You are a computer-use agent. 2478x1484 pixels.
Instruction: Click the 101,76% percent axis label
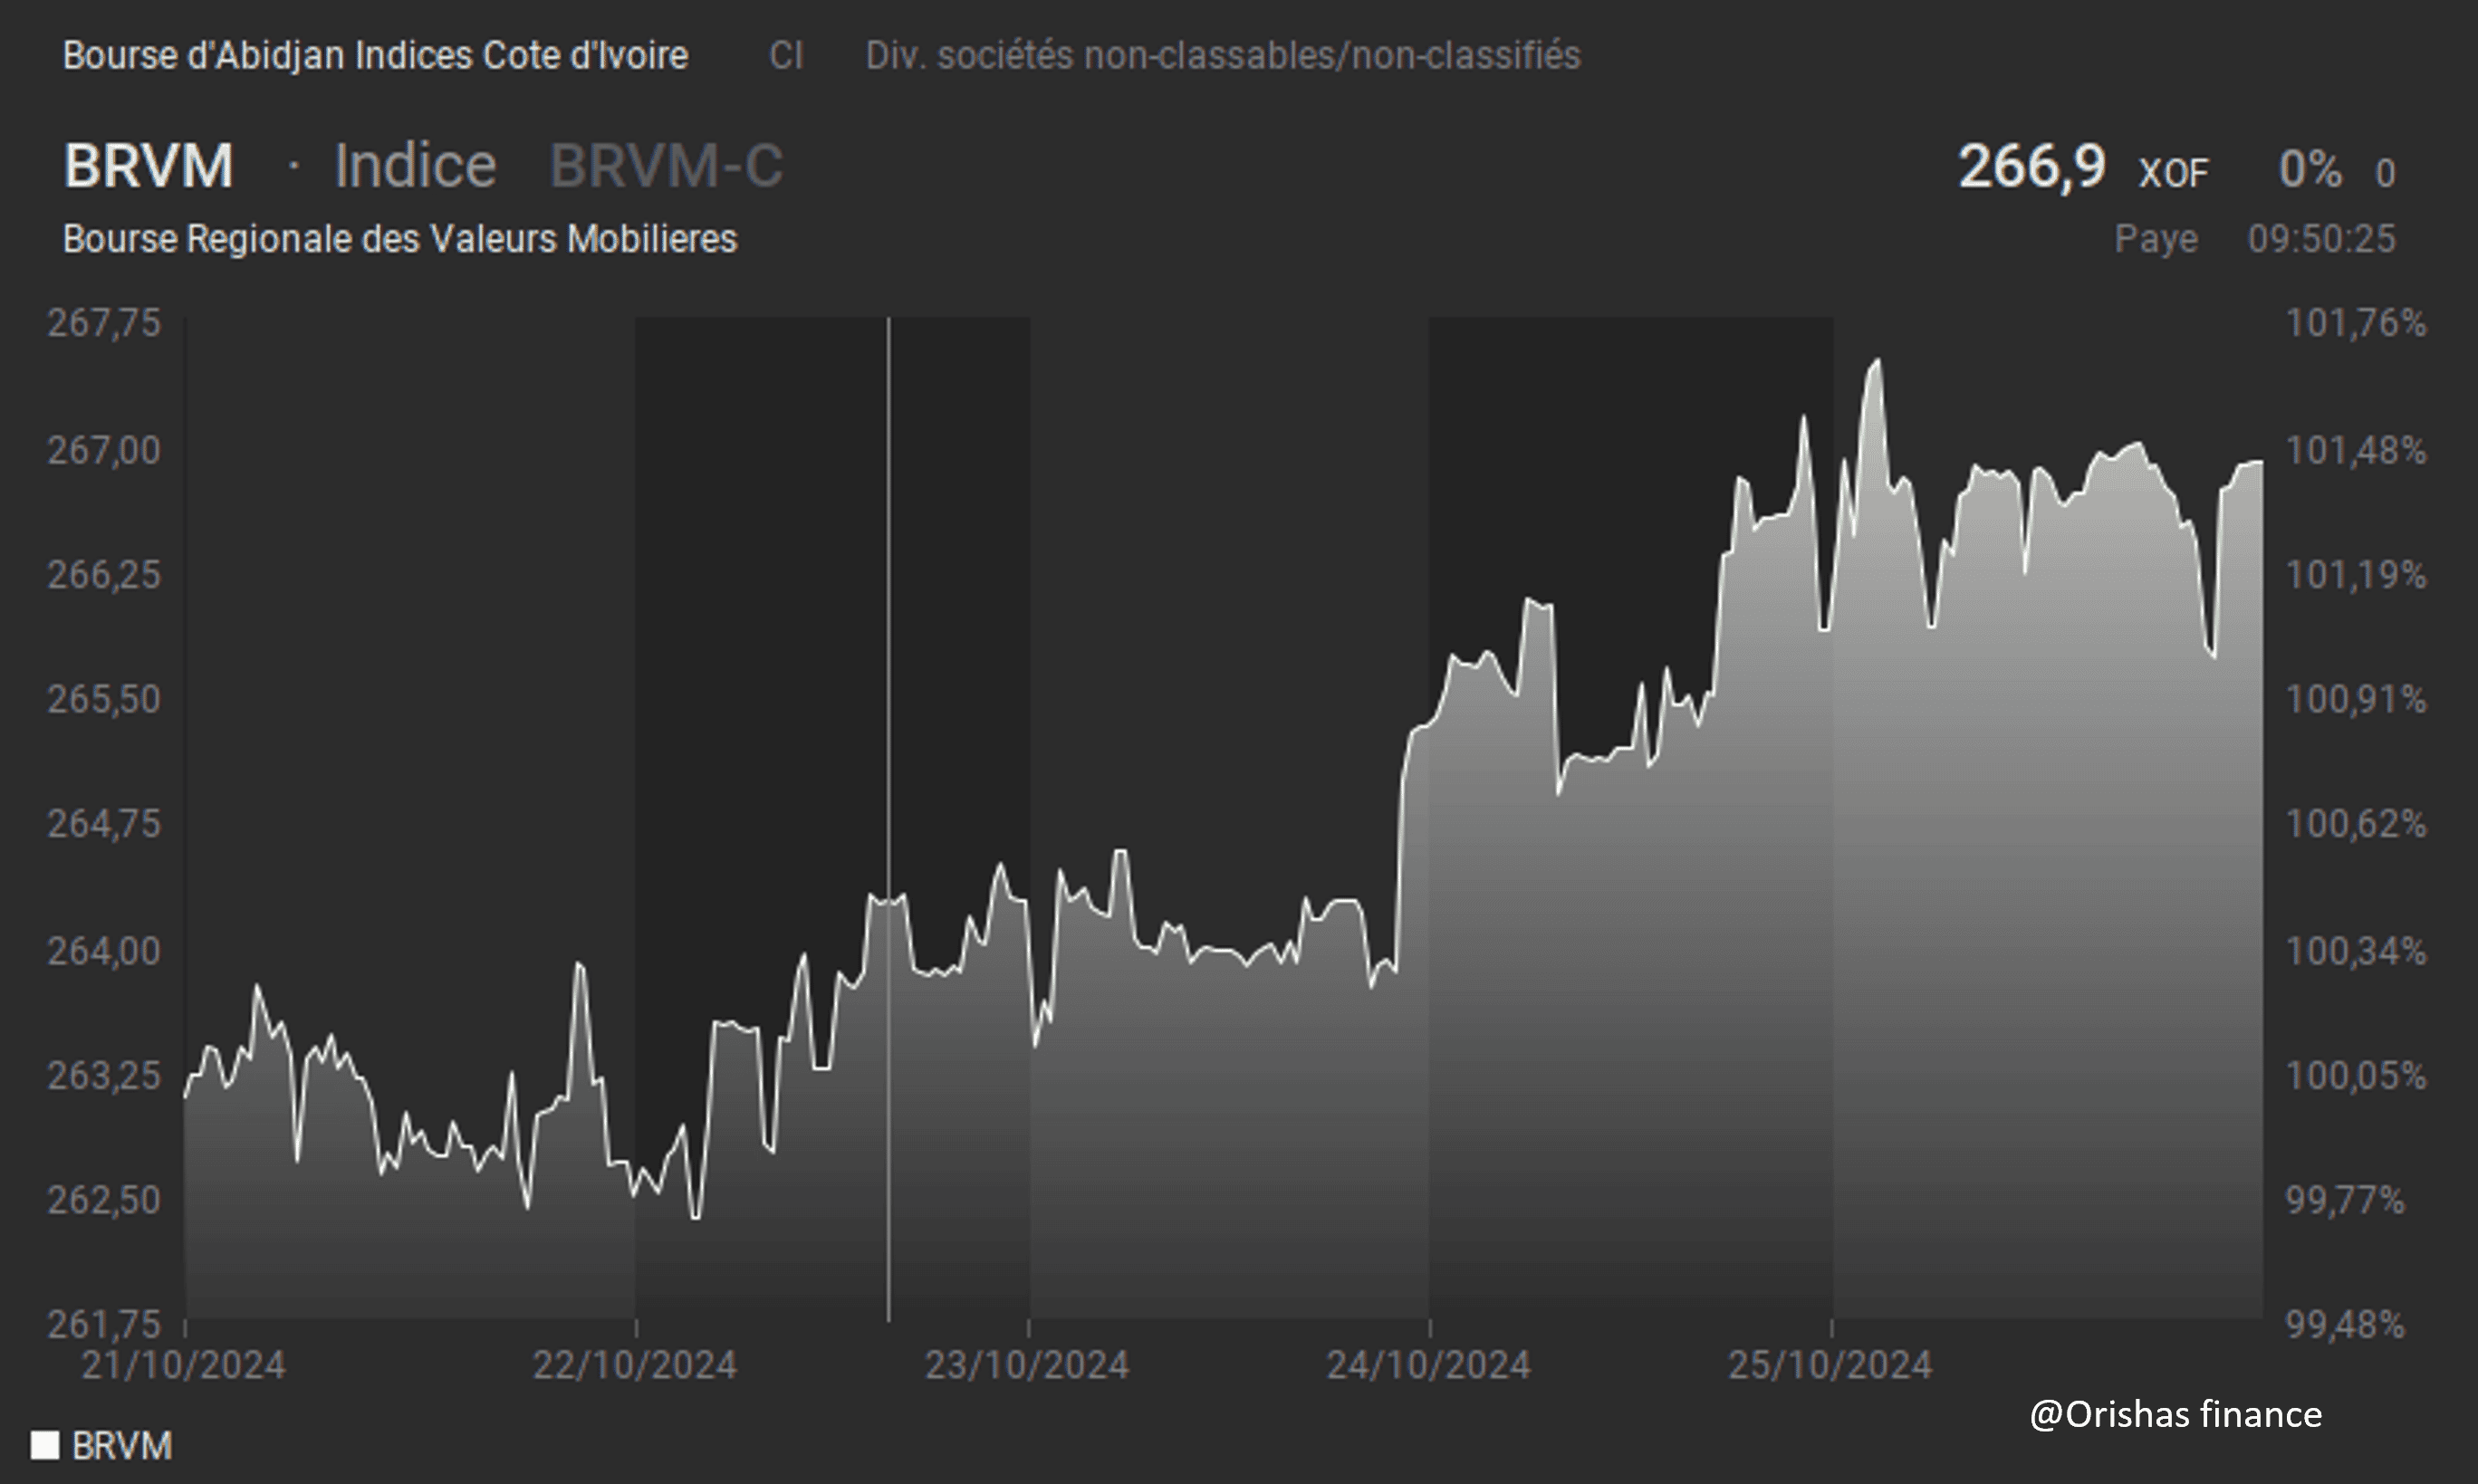(x=2356, y=323)
